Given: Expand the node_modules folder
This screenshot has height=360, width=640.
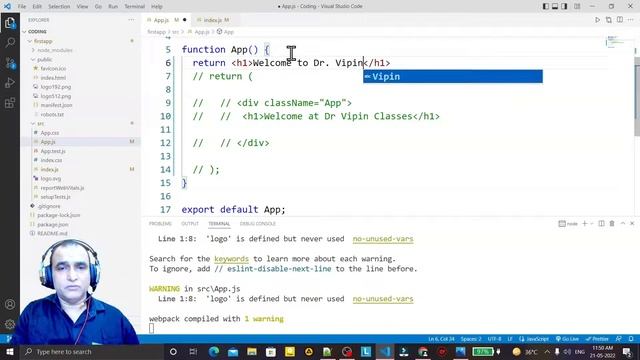Looking at the screenshot, I should tap(80, 50).
